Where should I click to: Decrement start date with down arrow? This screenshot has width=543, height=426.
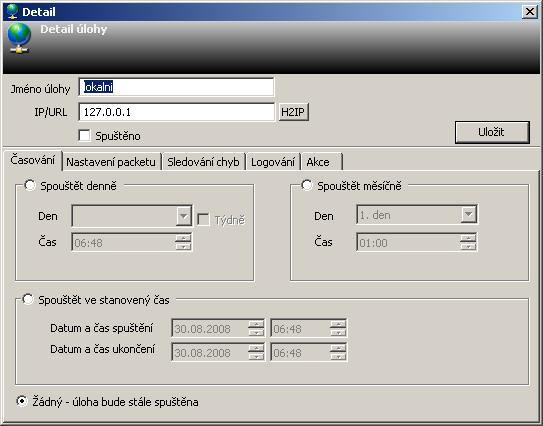(256, 332)
